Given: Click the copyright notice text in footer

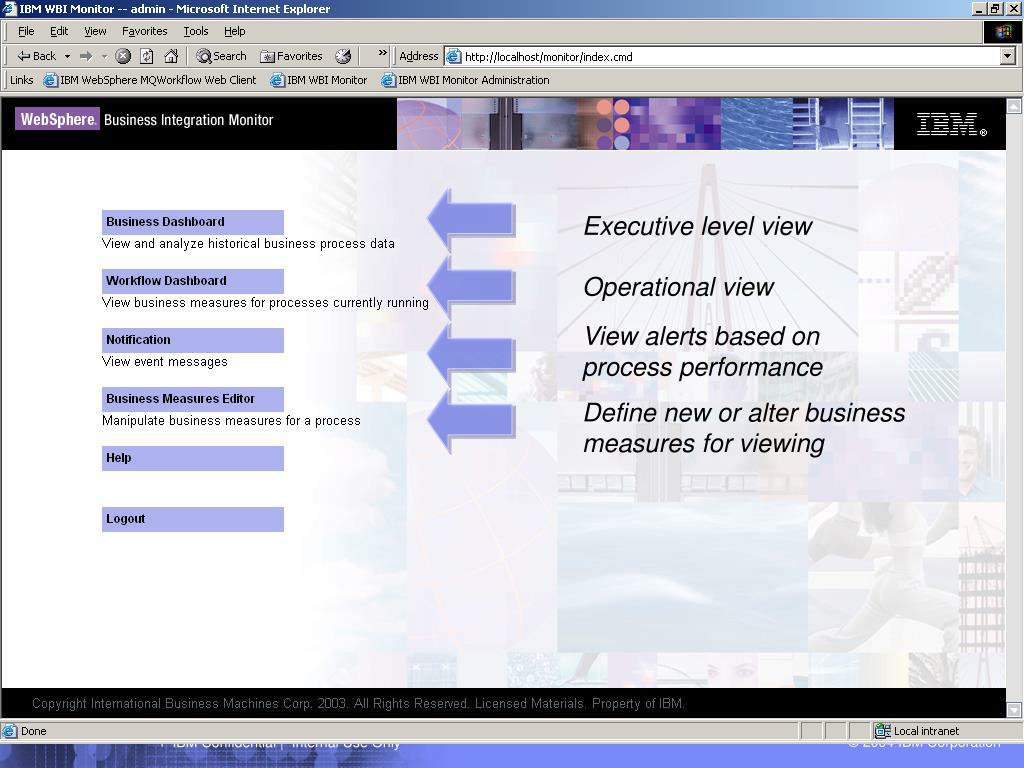Looking at the screenshot, I should coord(358,703).
